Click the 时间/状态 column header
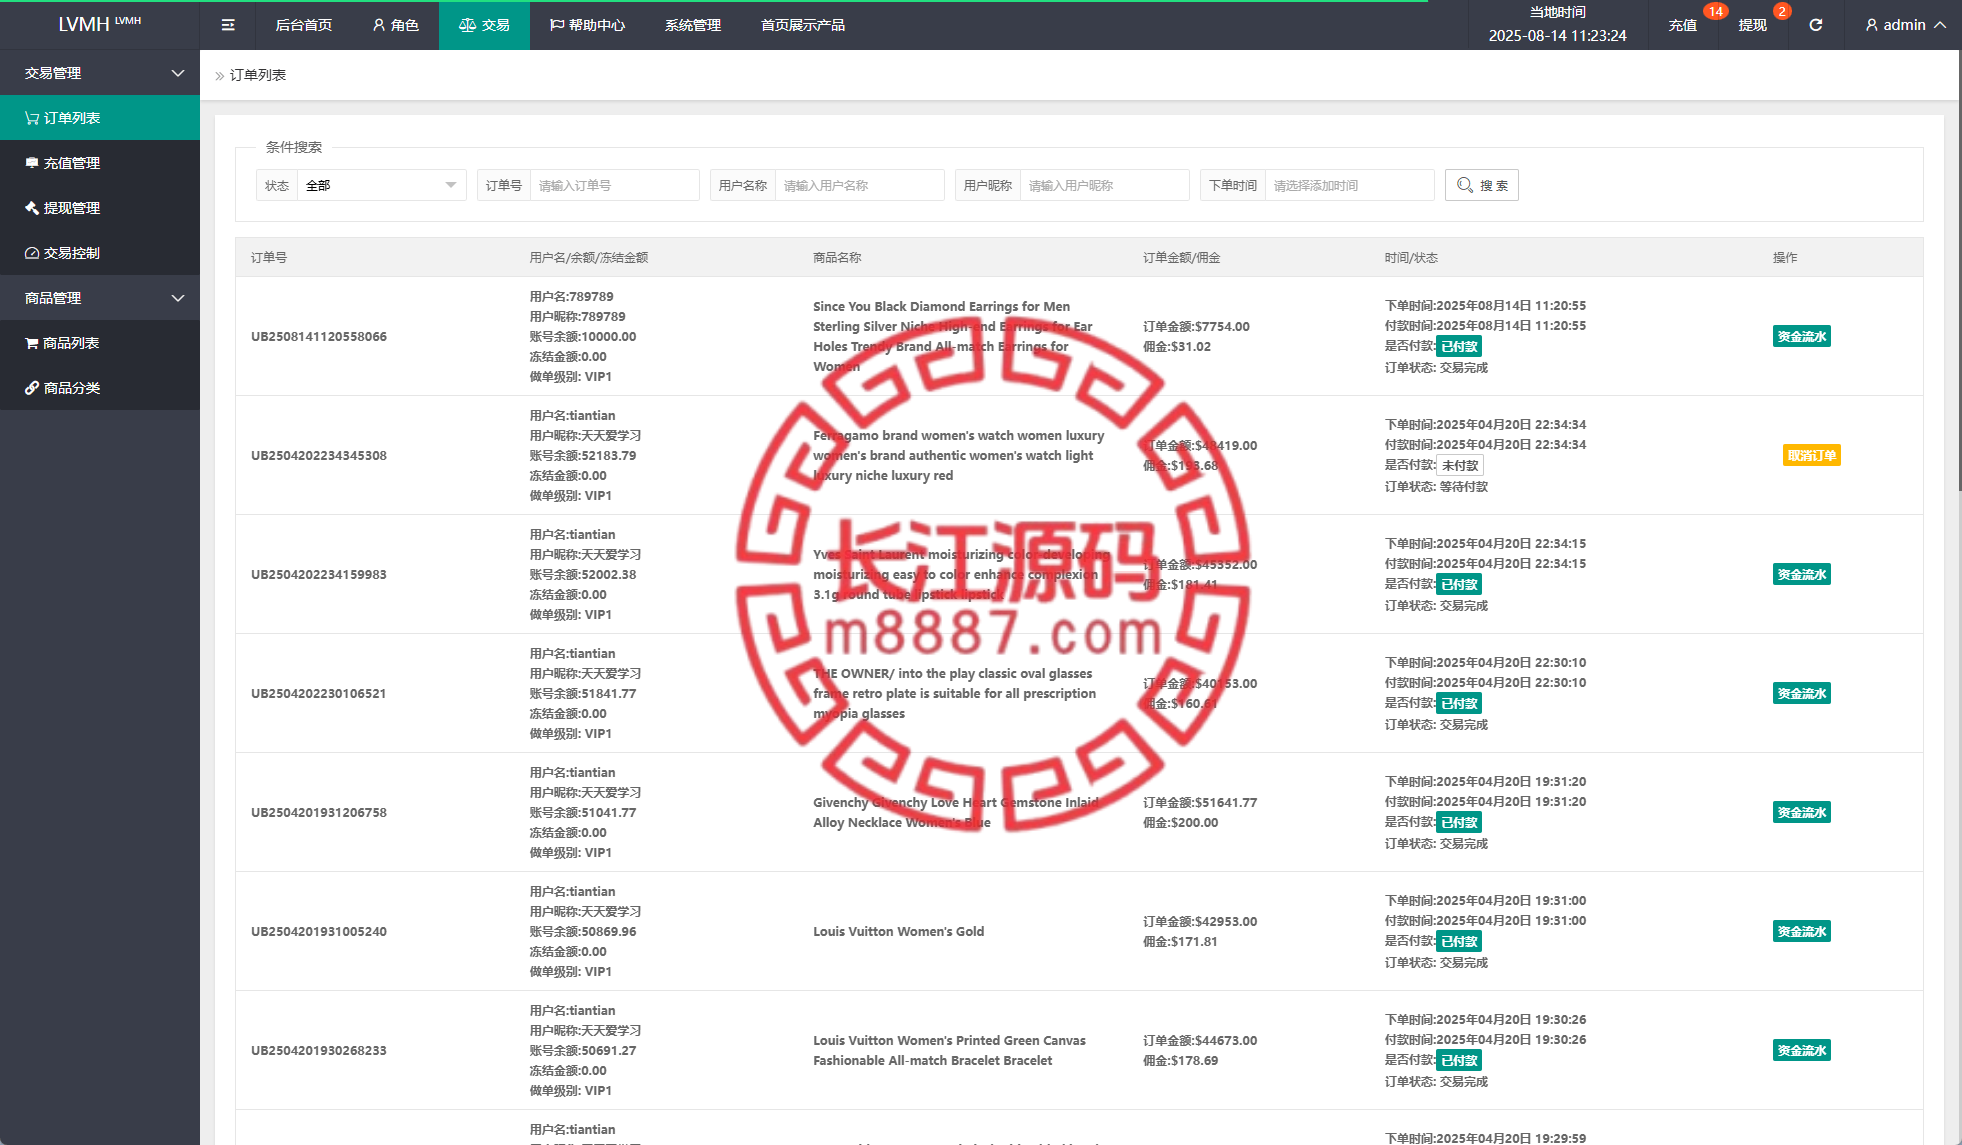 point(1411,258)
